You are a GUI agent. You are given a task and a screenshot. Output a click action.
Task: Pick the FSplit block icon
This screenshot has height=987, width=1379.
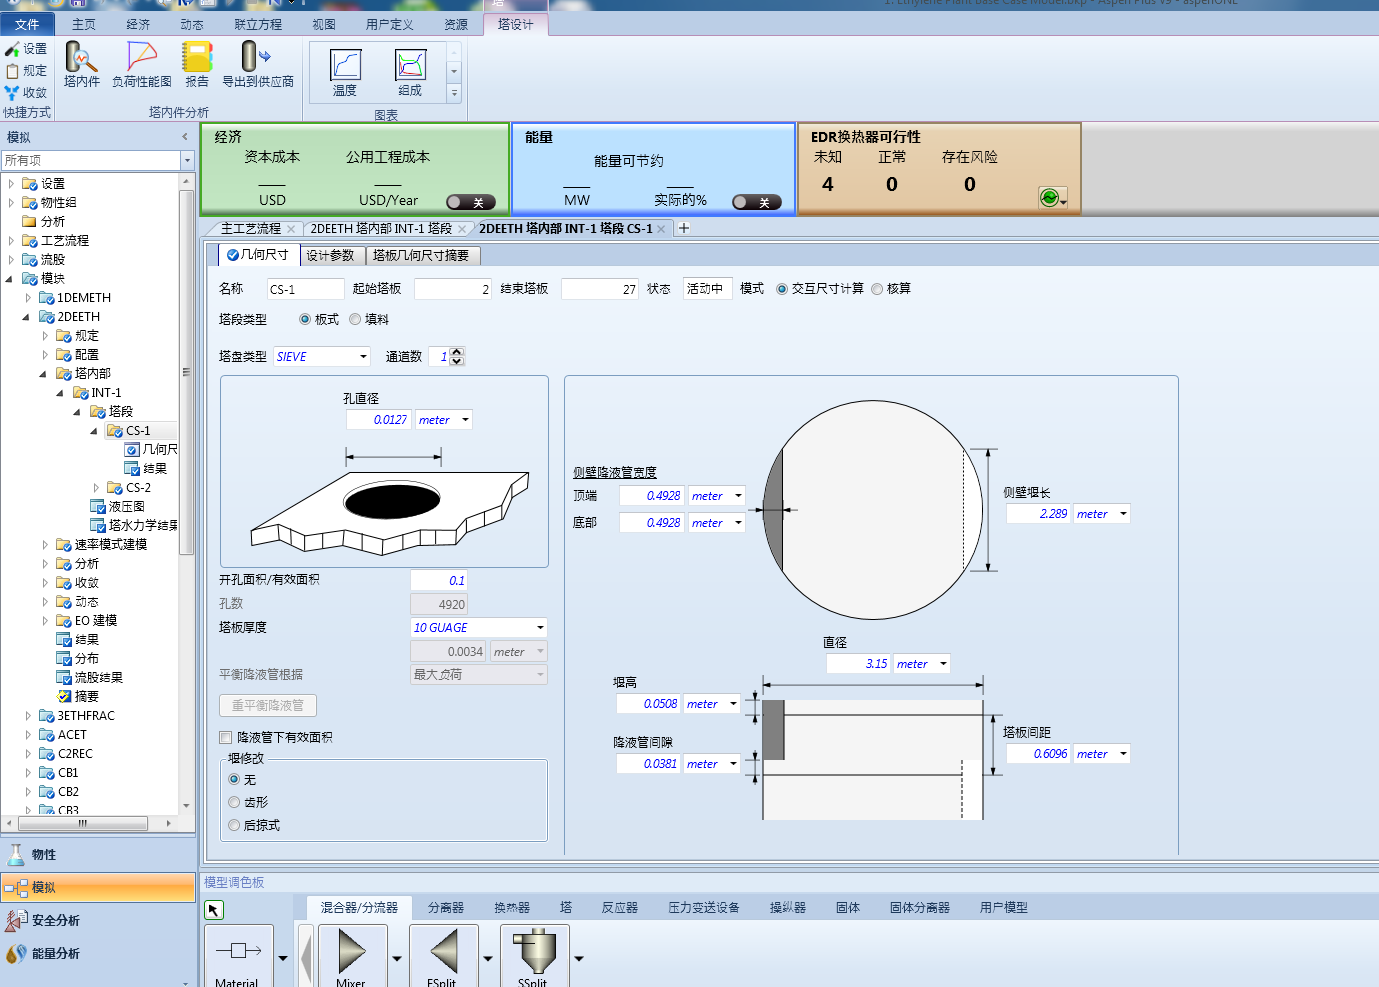(x=443, y=957)
